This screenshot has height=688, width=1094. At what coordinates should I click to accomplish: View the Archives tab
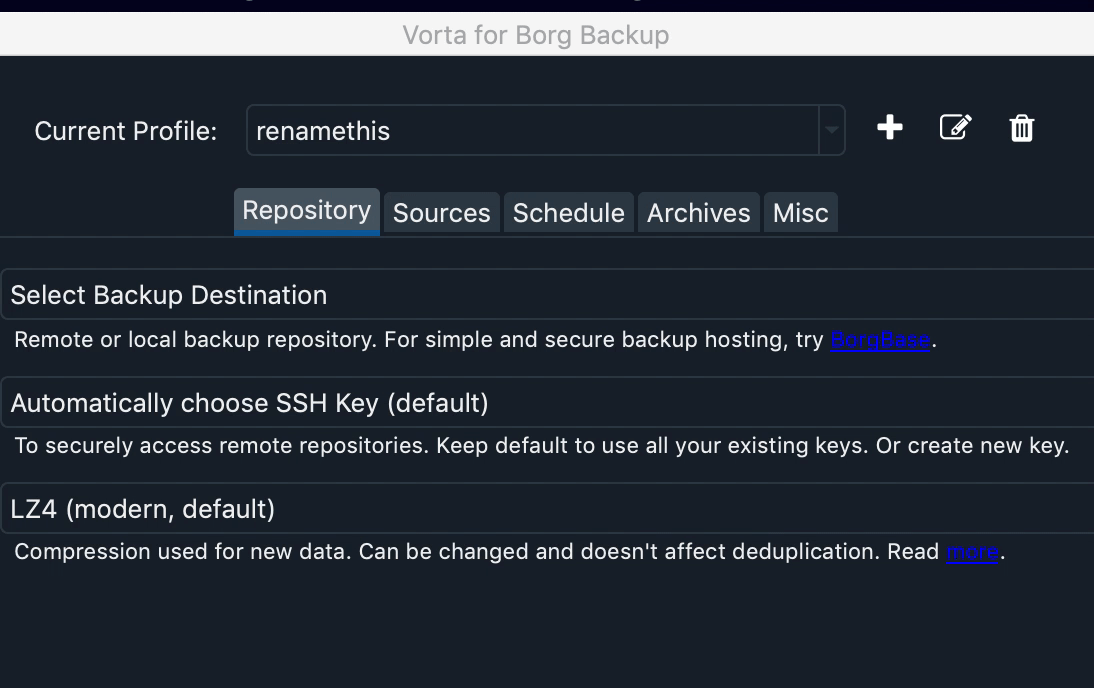(698, 212)
